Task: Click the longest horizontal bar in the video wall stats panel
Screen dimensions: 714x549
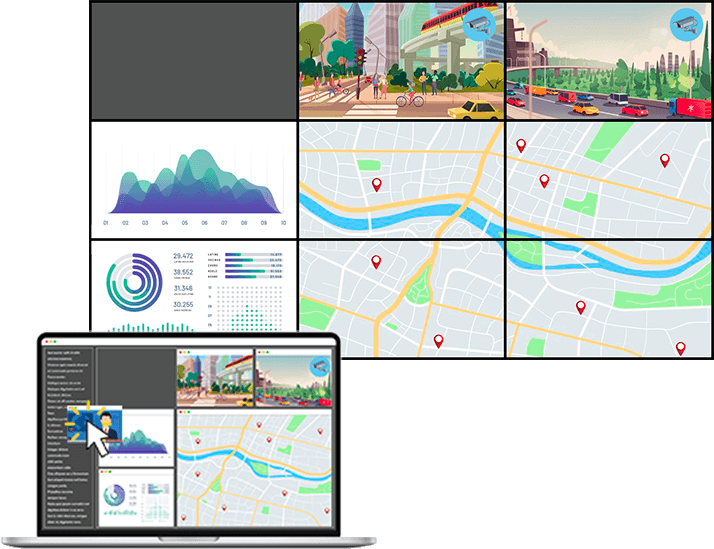Action: [245, 271]
